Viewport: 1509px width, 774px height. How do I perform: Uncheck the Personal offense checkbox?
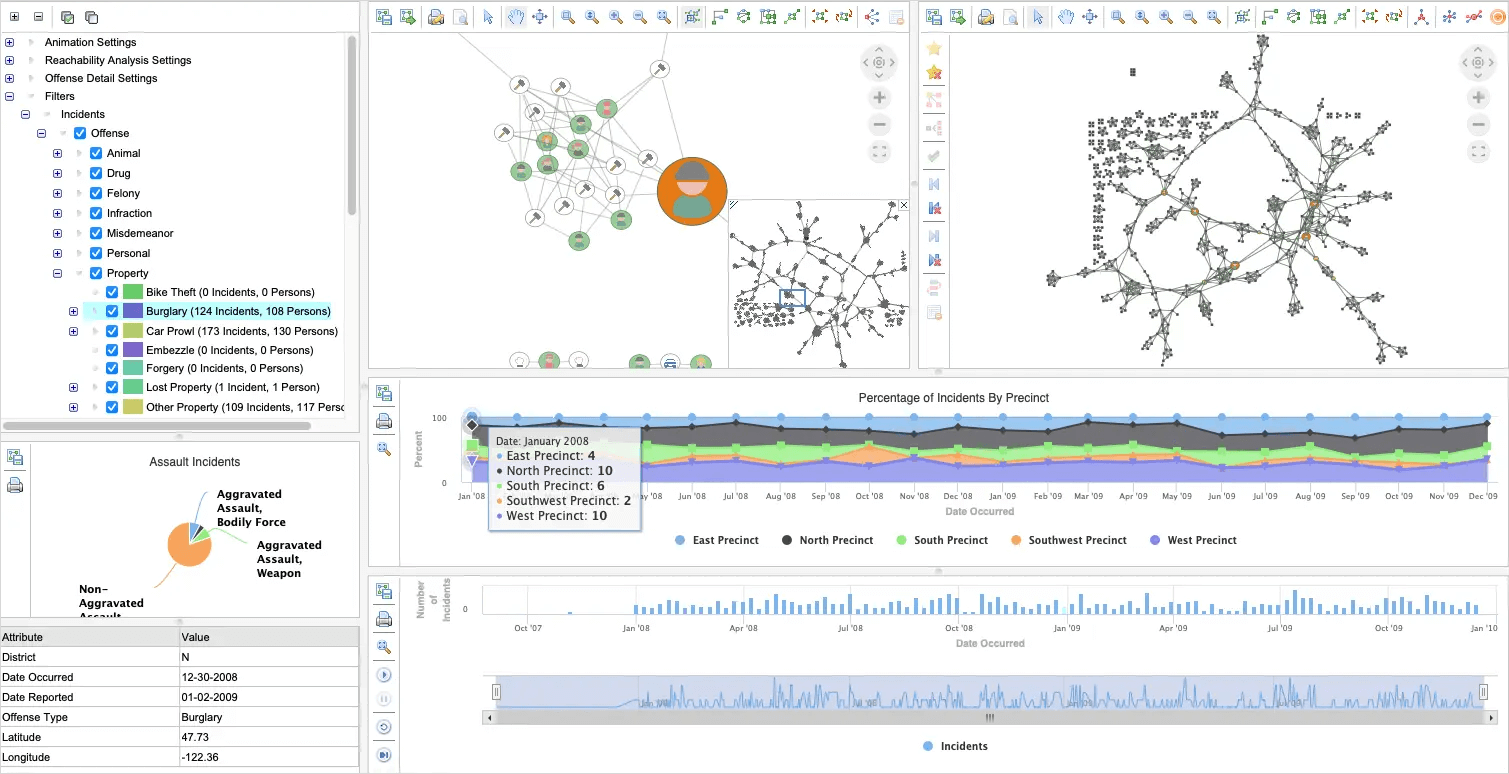[96, 253]
